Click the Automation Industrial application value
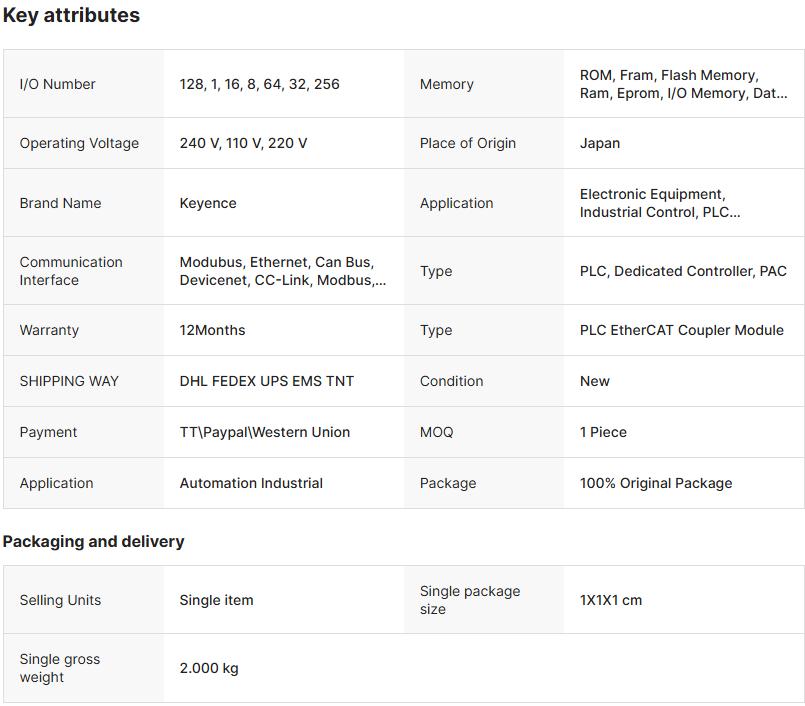The image size is (805, 706). coord(251,483)
